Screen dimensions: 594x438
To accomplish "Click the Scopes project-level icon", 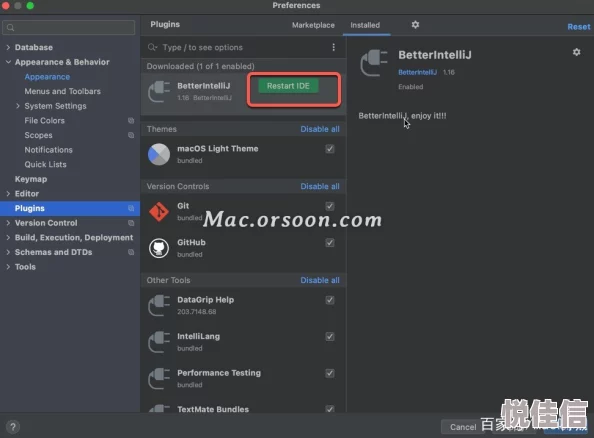I will tap(131, 135).
